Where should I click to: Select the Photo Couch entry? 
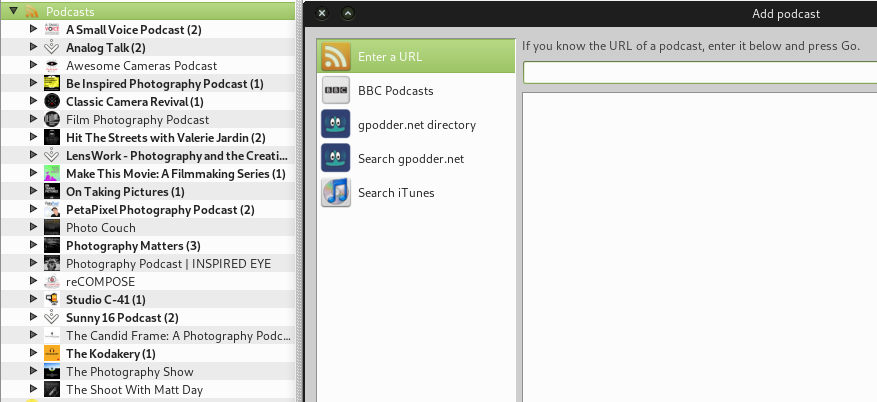[x=101, y=228]
